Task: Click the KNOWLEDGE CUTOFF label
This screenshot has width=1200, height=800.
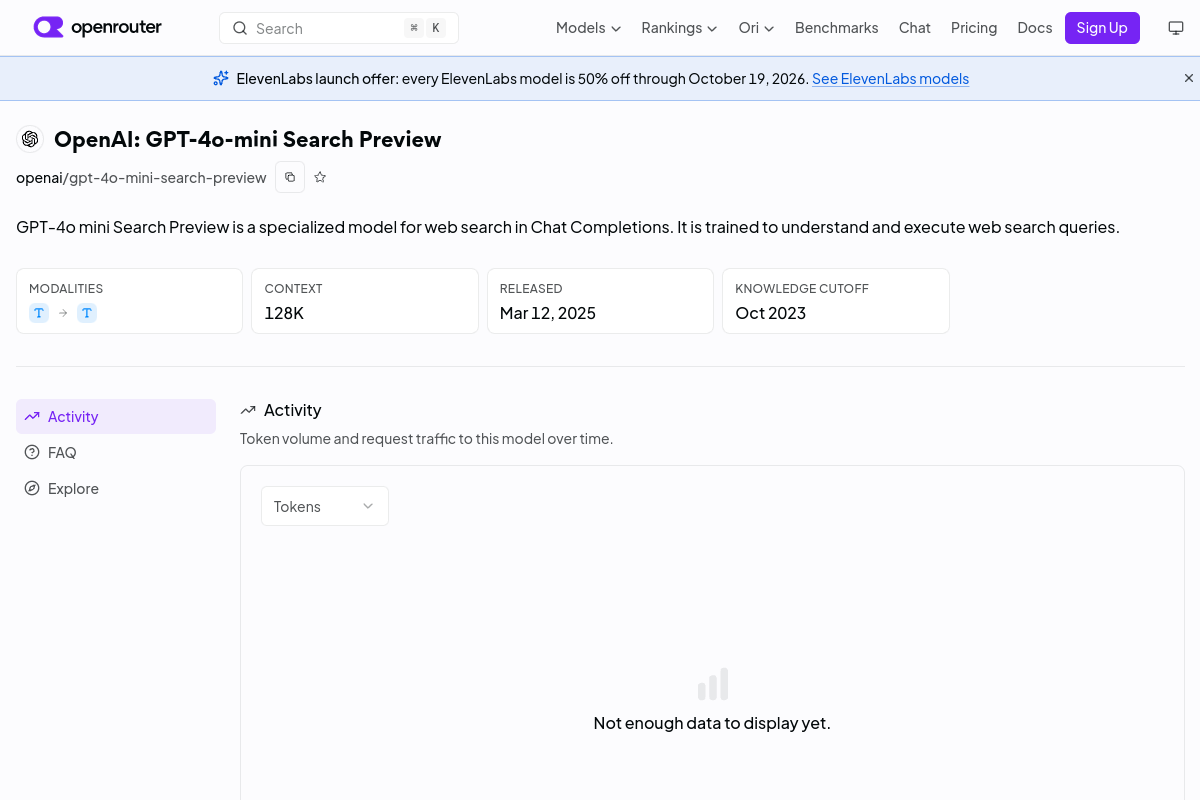Action: click(802, 288)
